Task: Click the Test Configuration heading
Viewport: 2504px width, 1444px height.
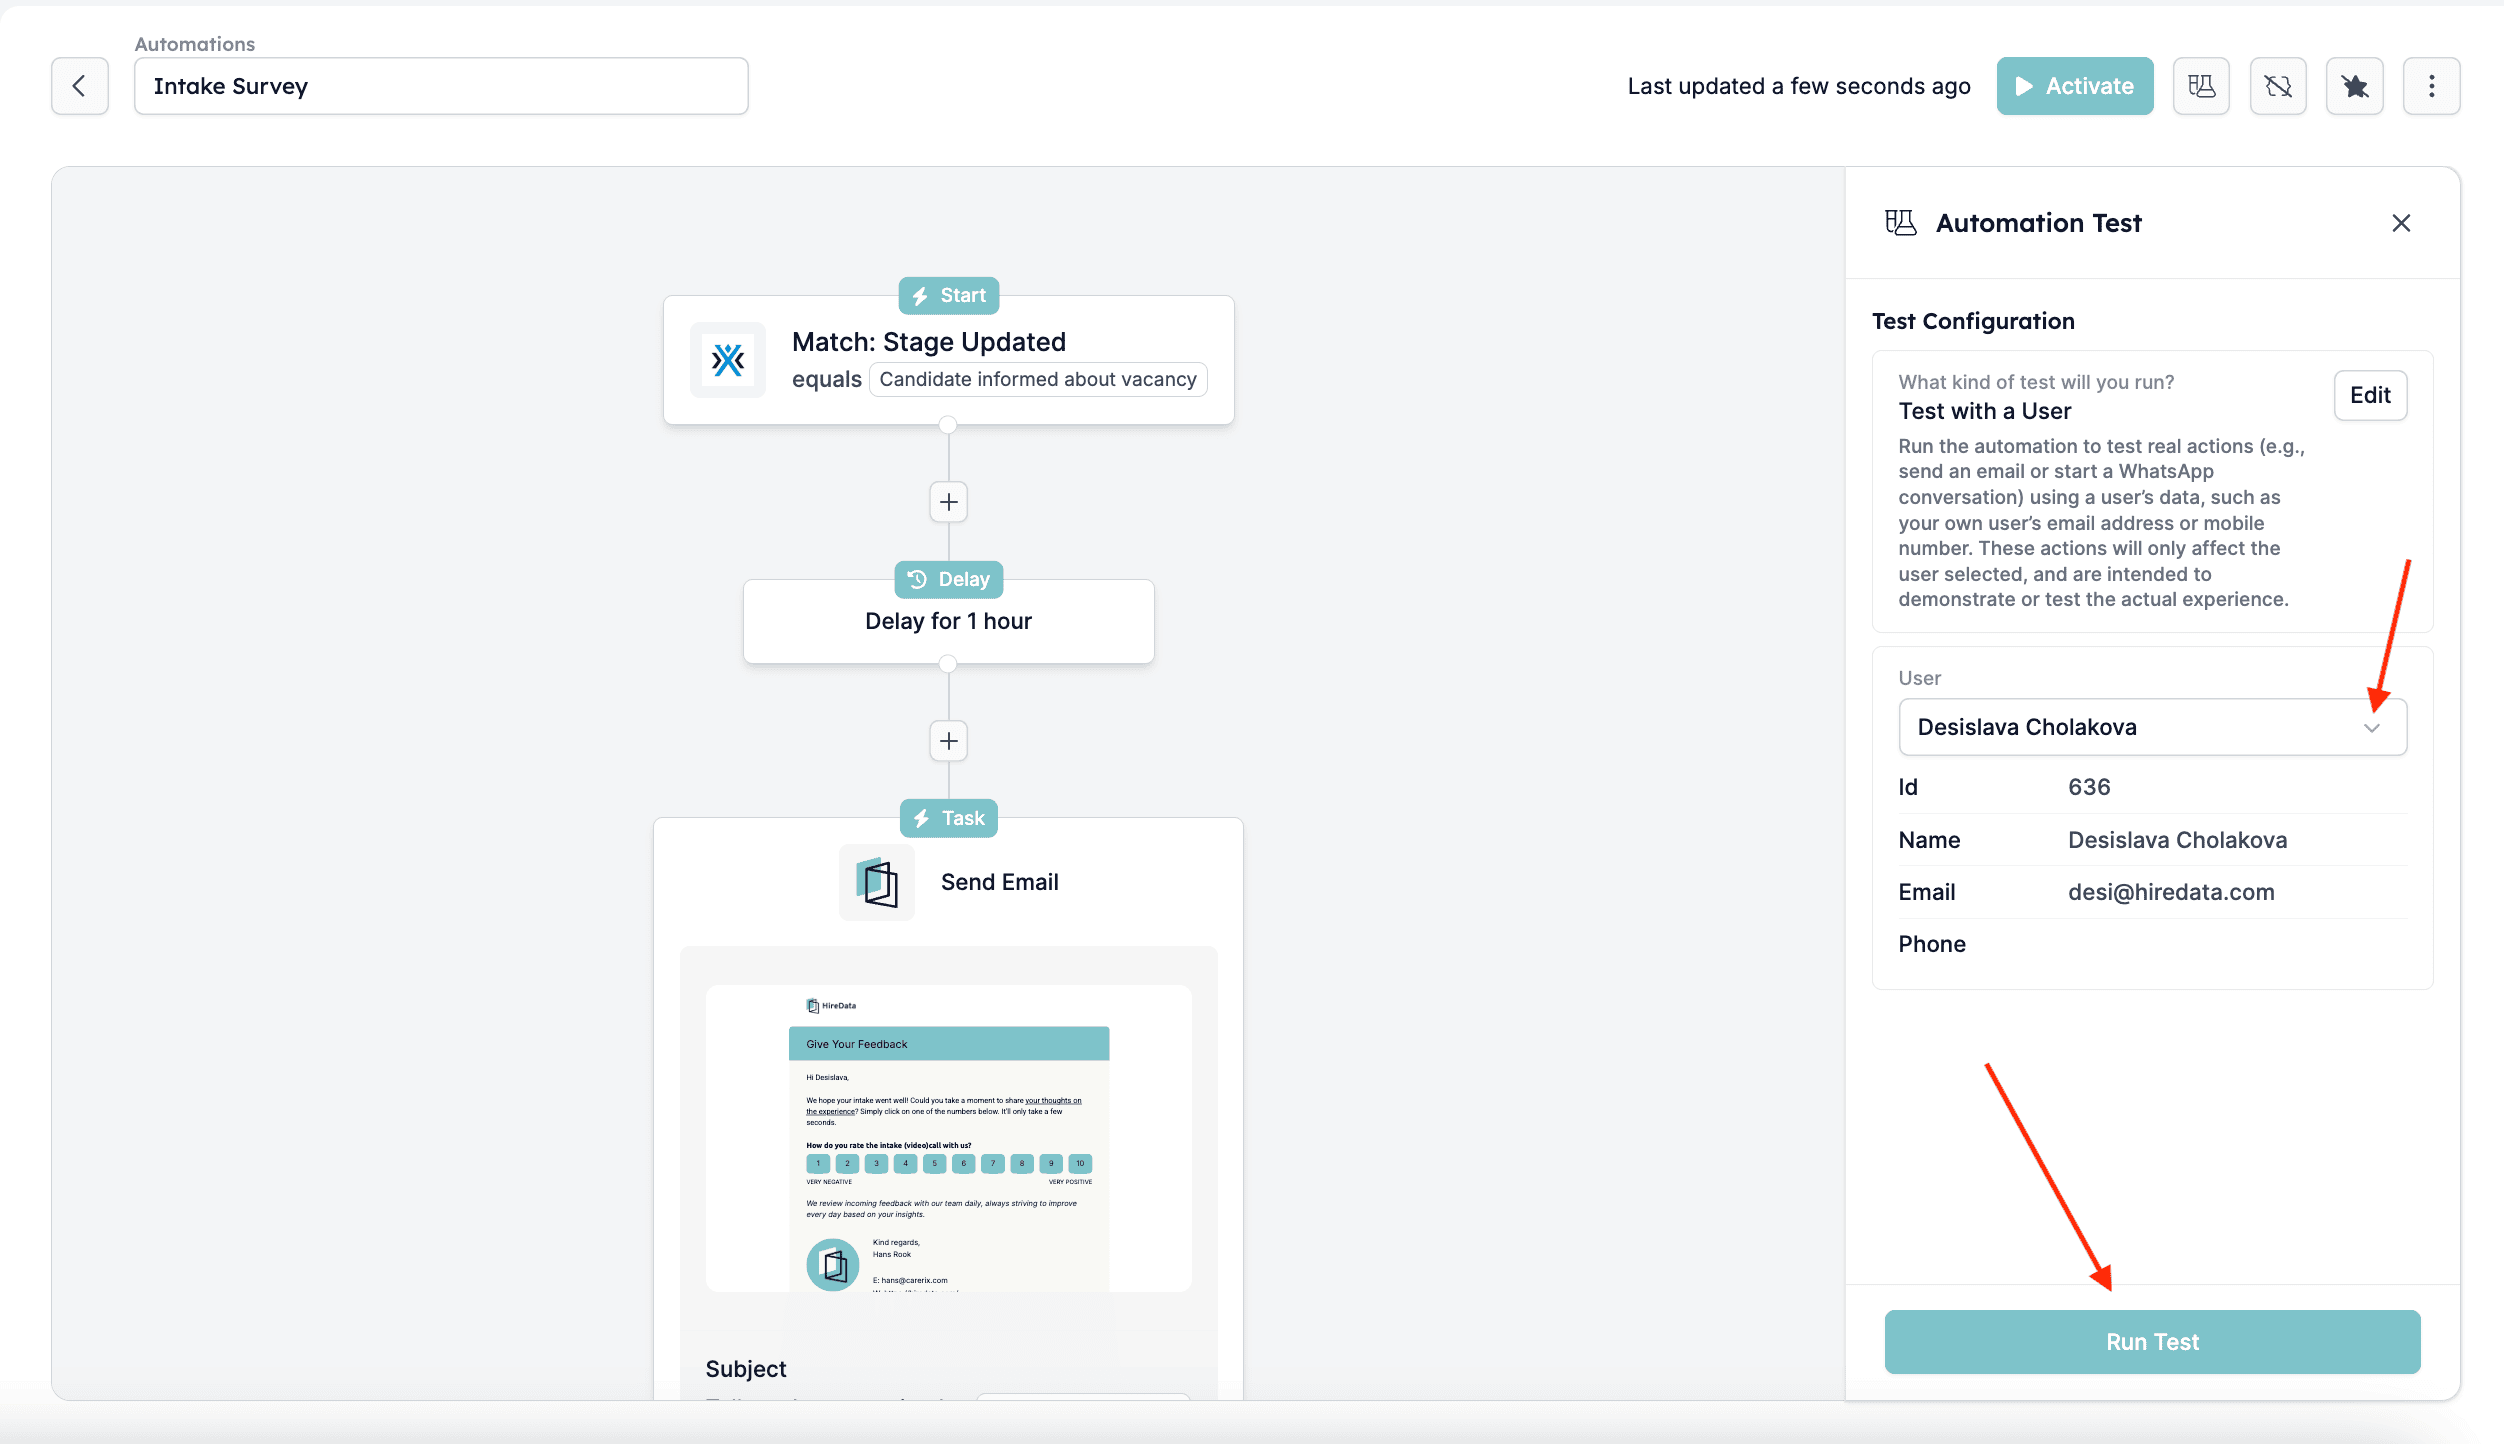Action: tap(1972, 321)
